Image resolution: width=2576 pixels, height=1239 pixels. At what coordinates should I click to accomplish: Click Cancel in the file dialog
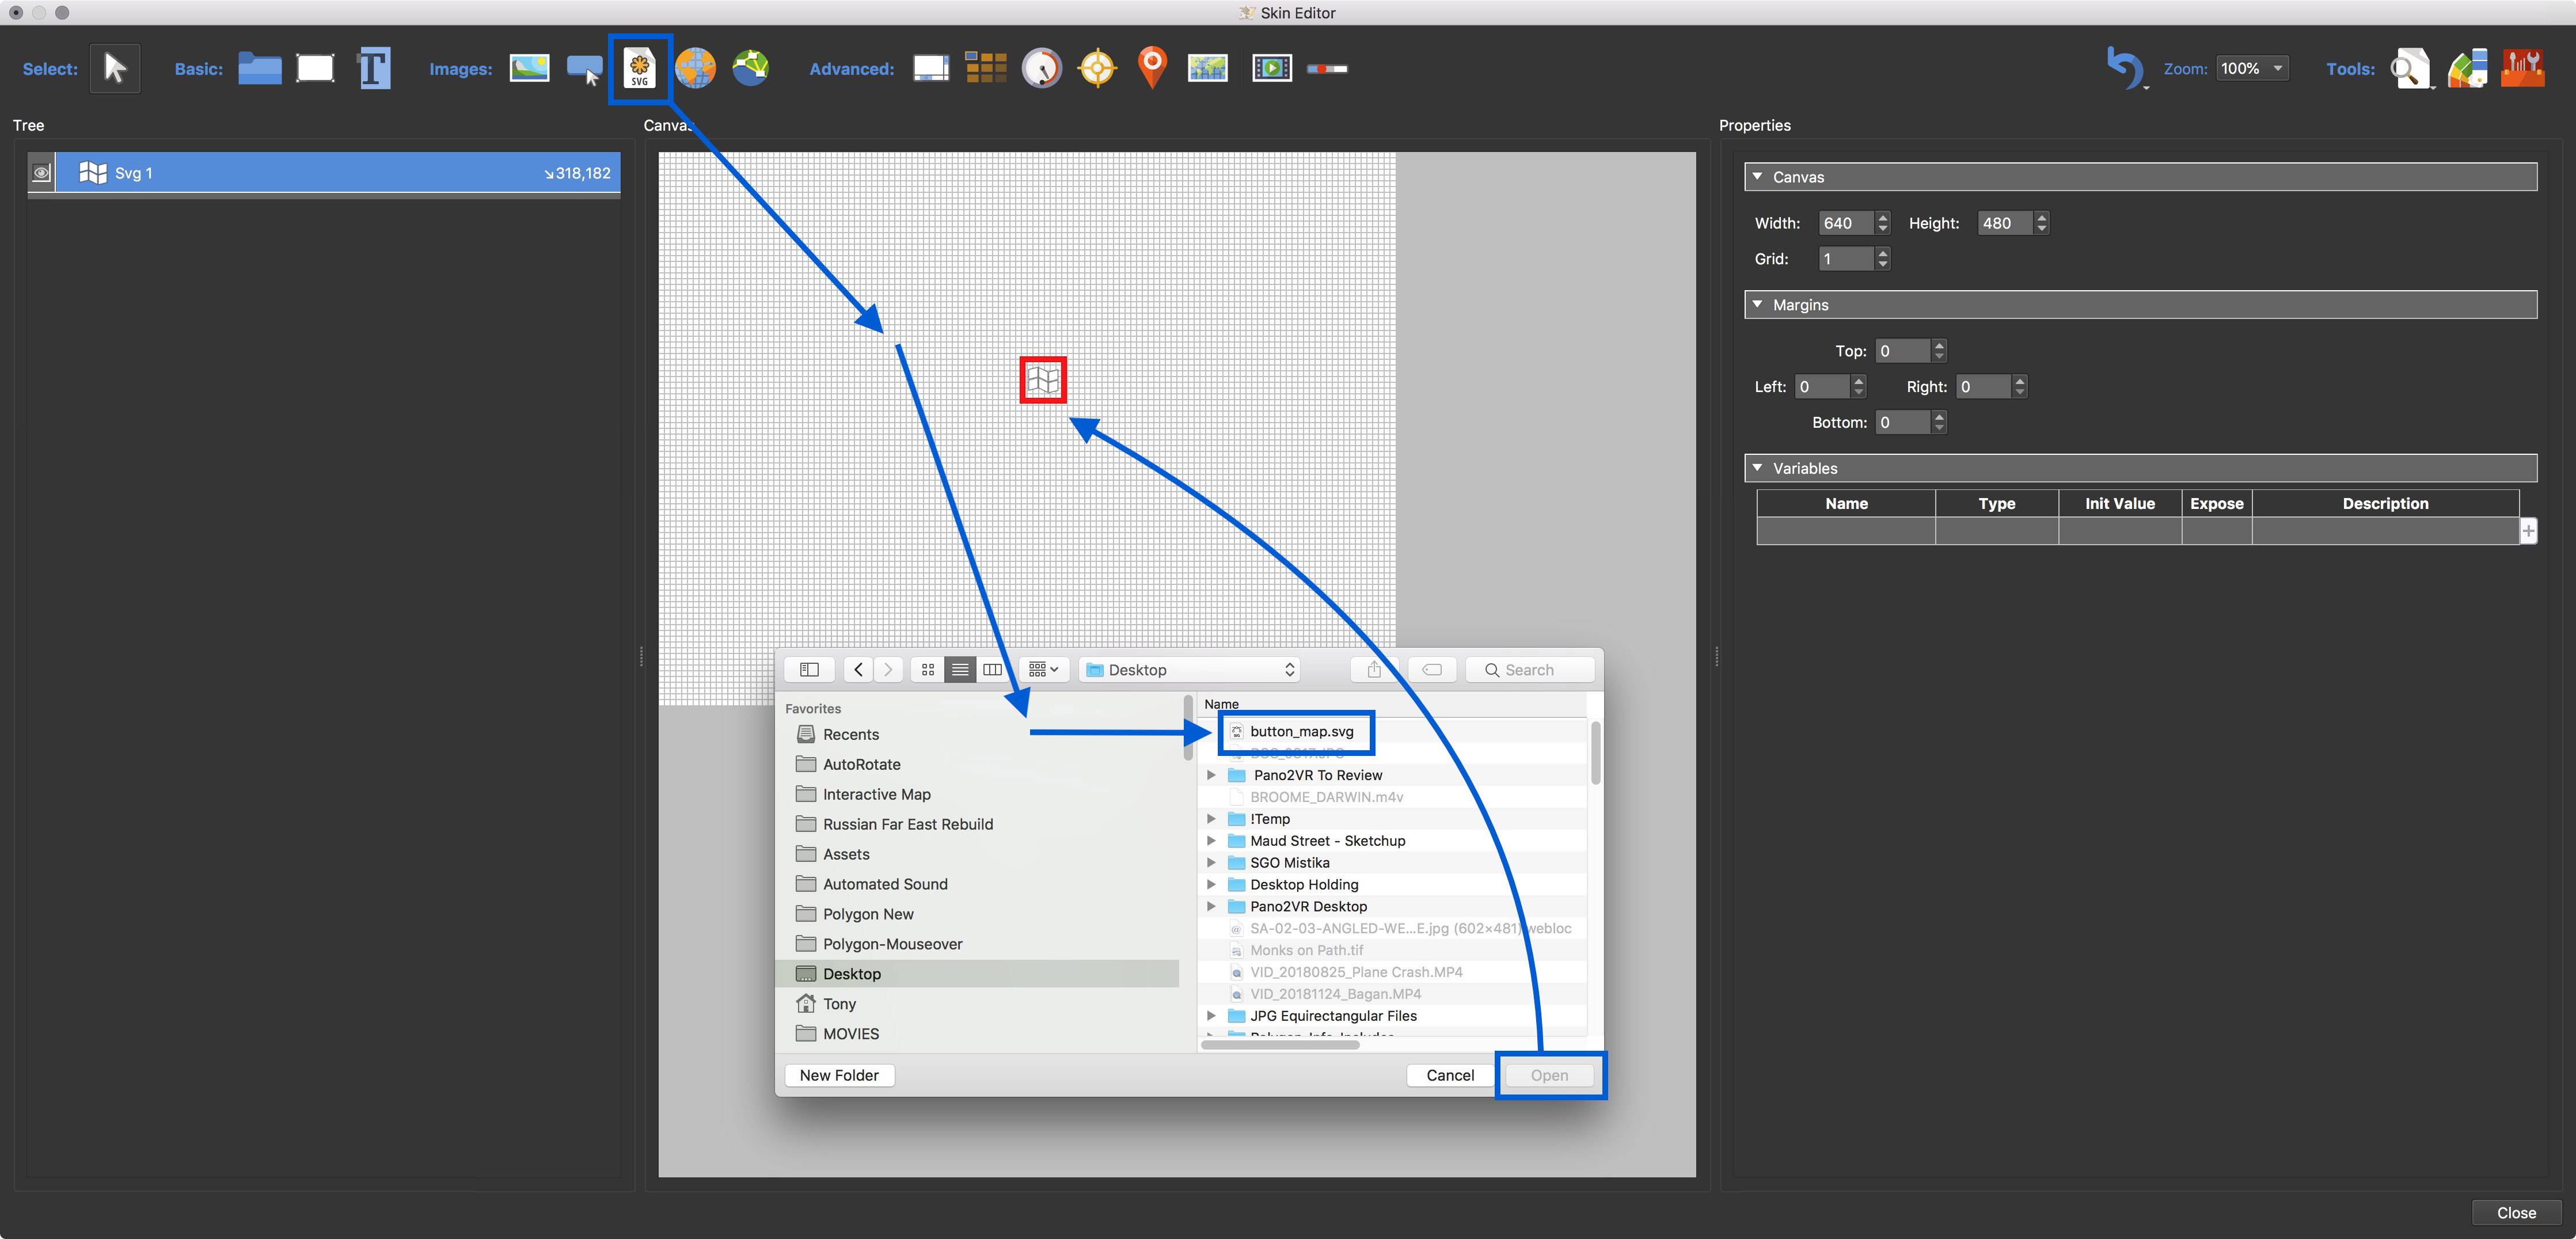1450,1075
